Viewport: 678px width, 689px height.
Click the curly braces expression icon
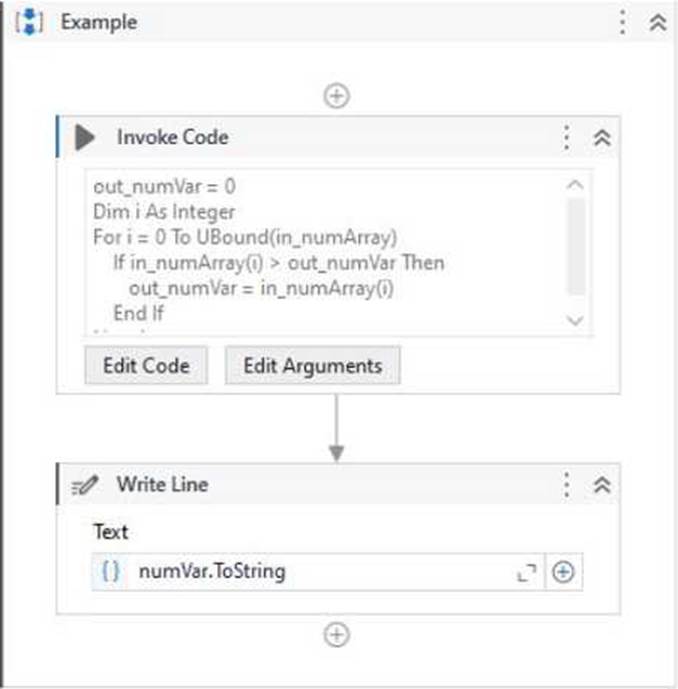tap(111, 572)
